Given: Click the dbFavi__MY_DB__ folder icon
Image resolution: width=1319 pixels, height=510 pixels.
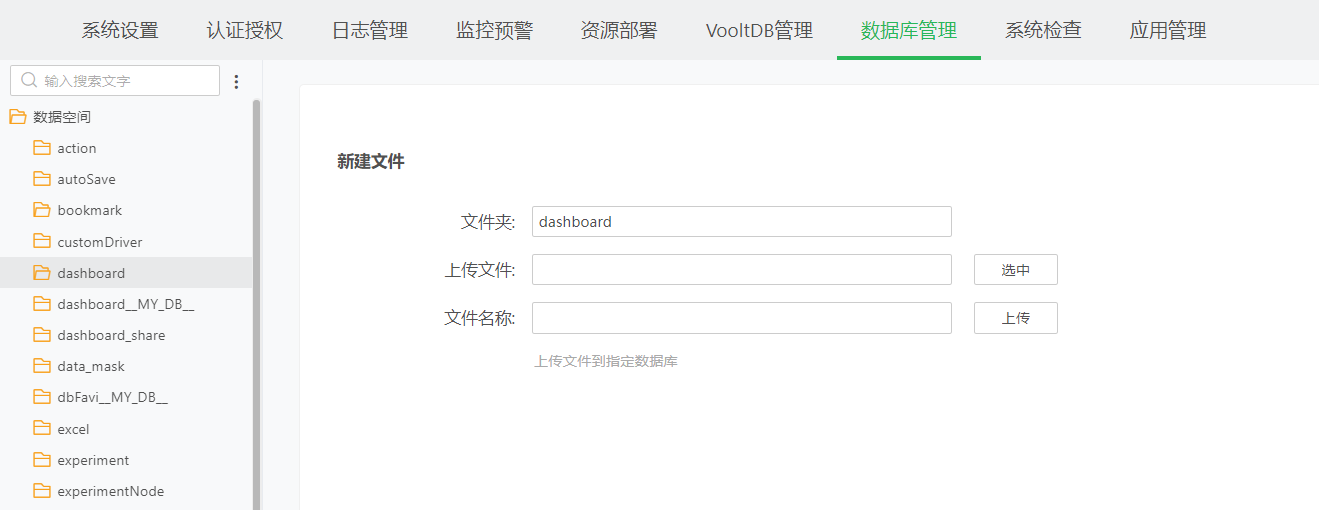Looking at the screenshot, I should pyautogui.click(x=41, y=396).
